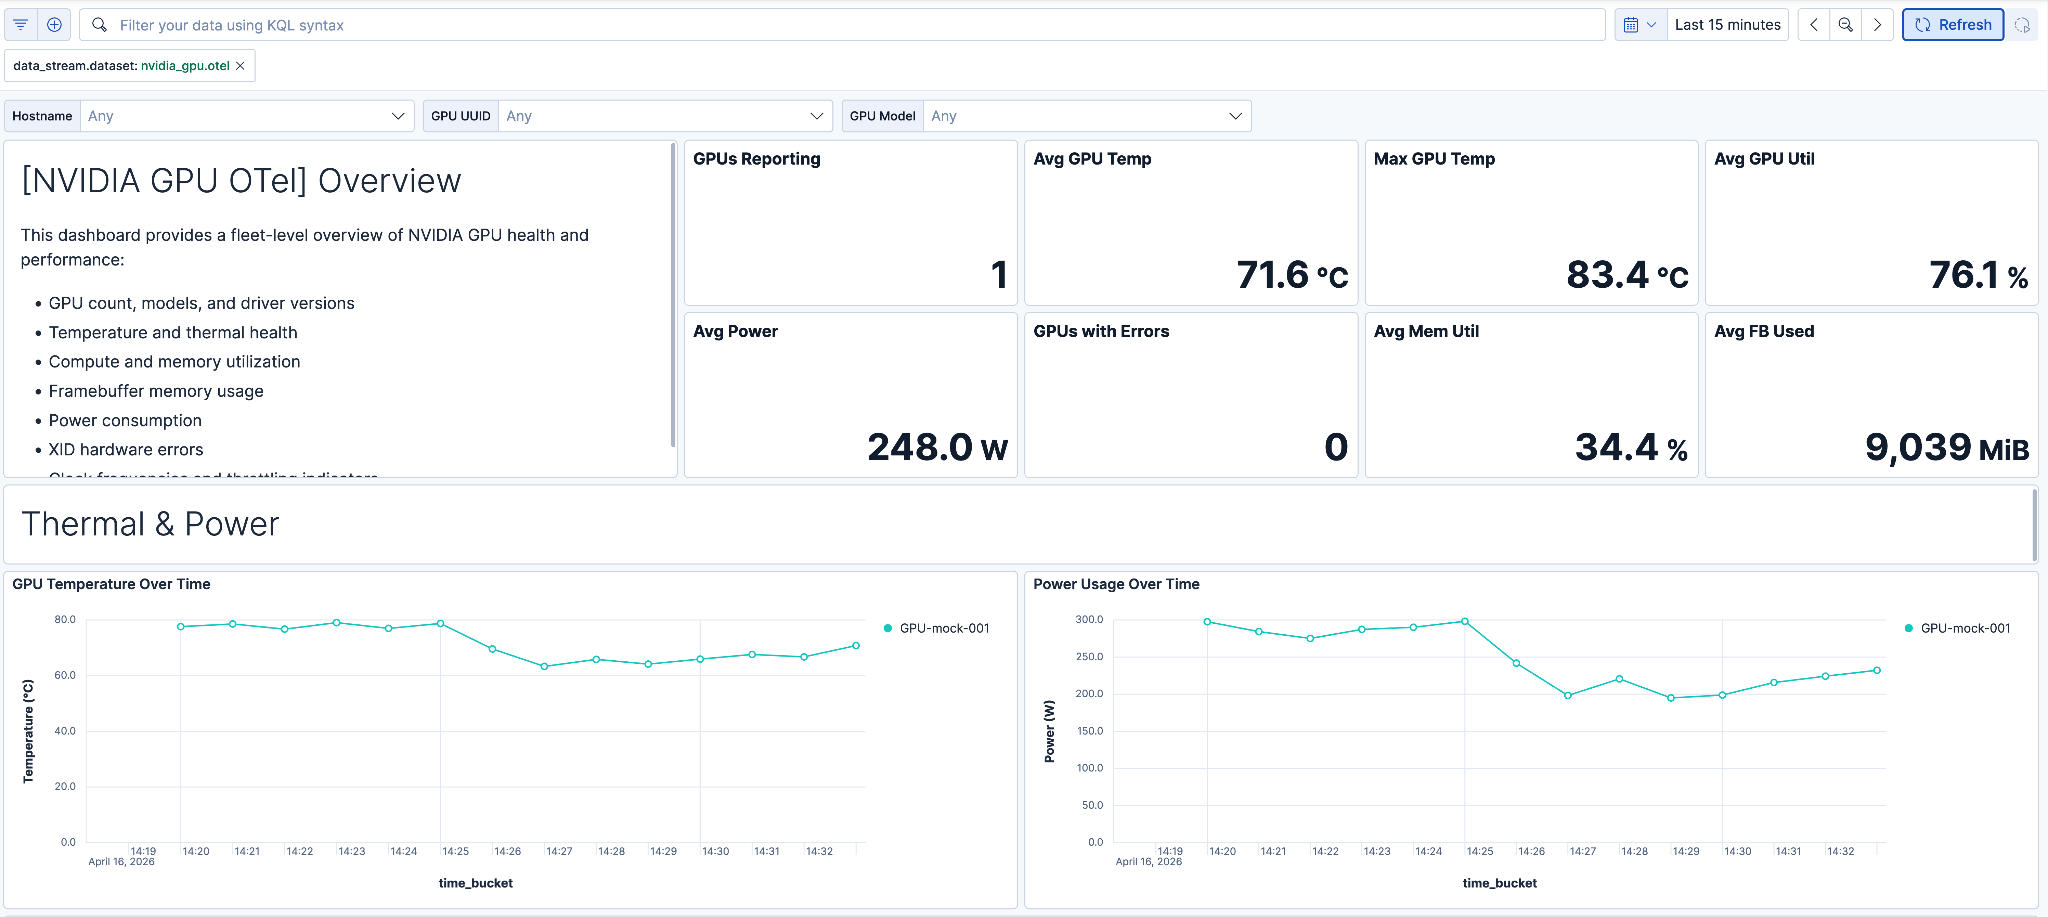Click the GPUs with Errors value 0
This screenshot has width=2048, height=917.
point(1336,447)
